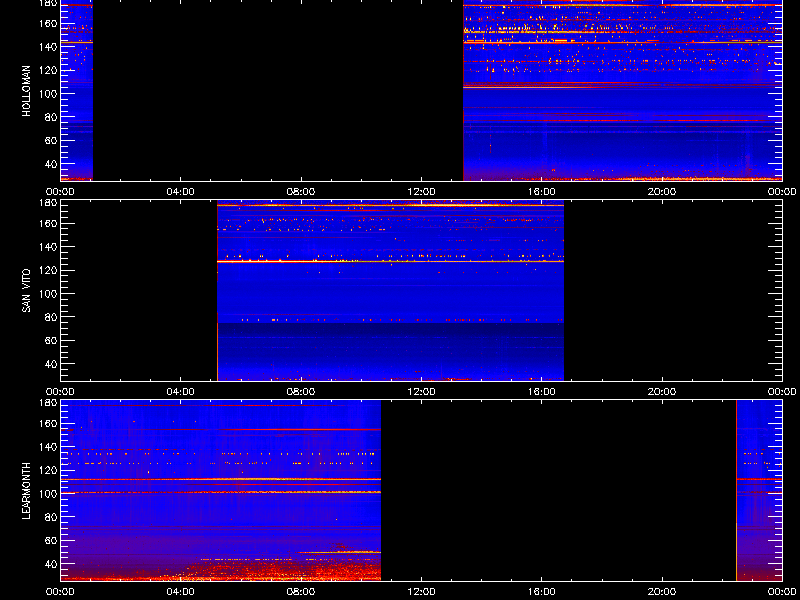Click the 40 frequency label on Holloman axis
This screenshot has height=600, width=800.
click(51, 164)
